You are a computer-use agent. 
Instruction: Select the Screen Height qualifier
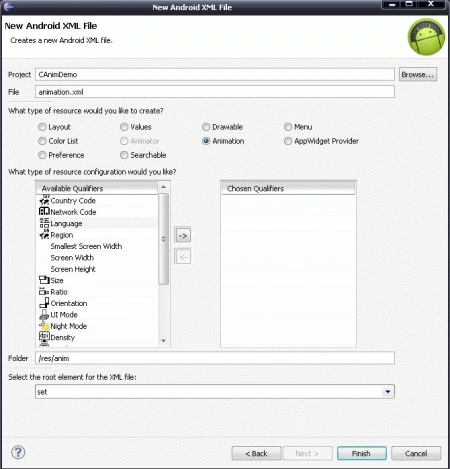tap(97, 269)
